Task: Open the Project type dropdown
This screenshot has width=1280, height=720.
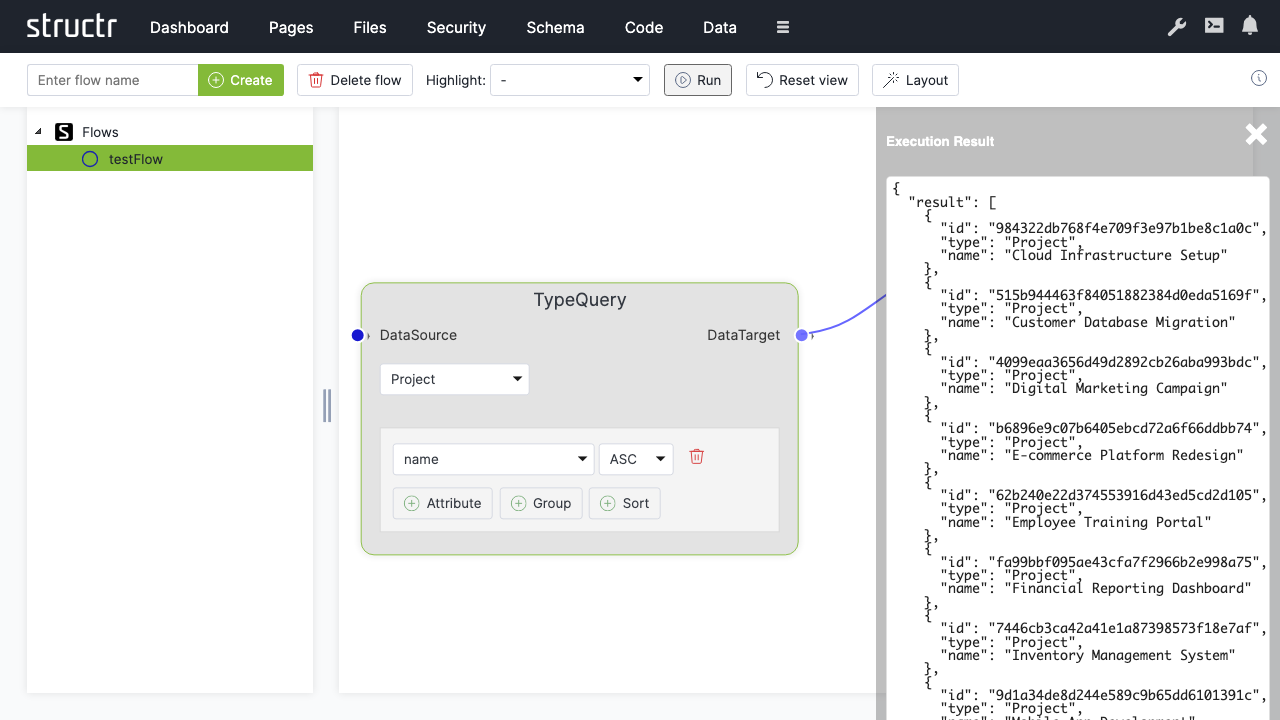Action: pyautogui.click(x=454, y=379)
